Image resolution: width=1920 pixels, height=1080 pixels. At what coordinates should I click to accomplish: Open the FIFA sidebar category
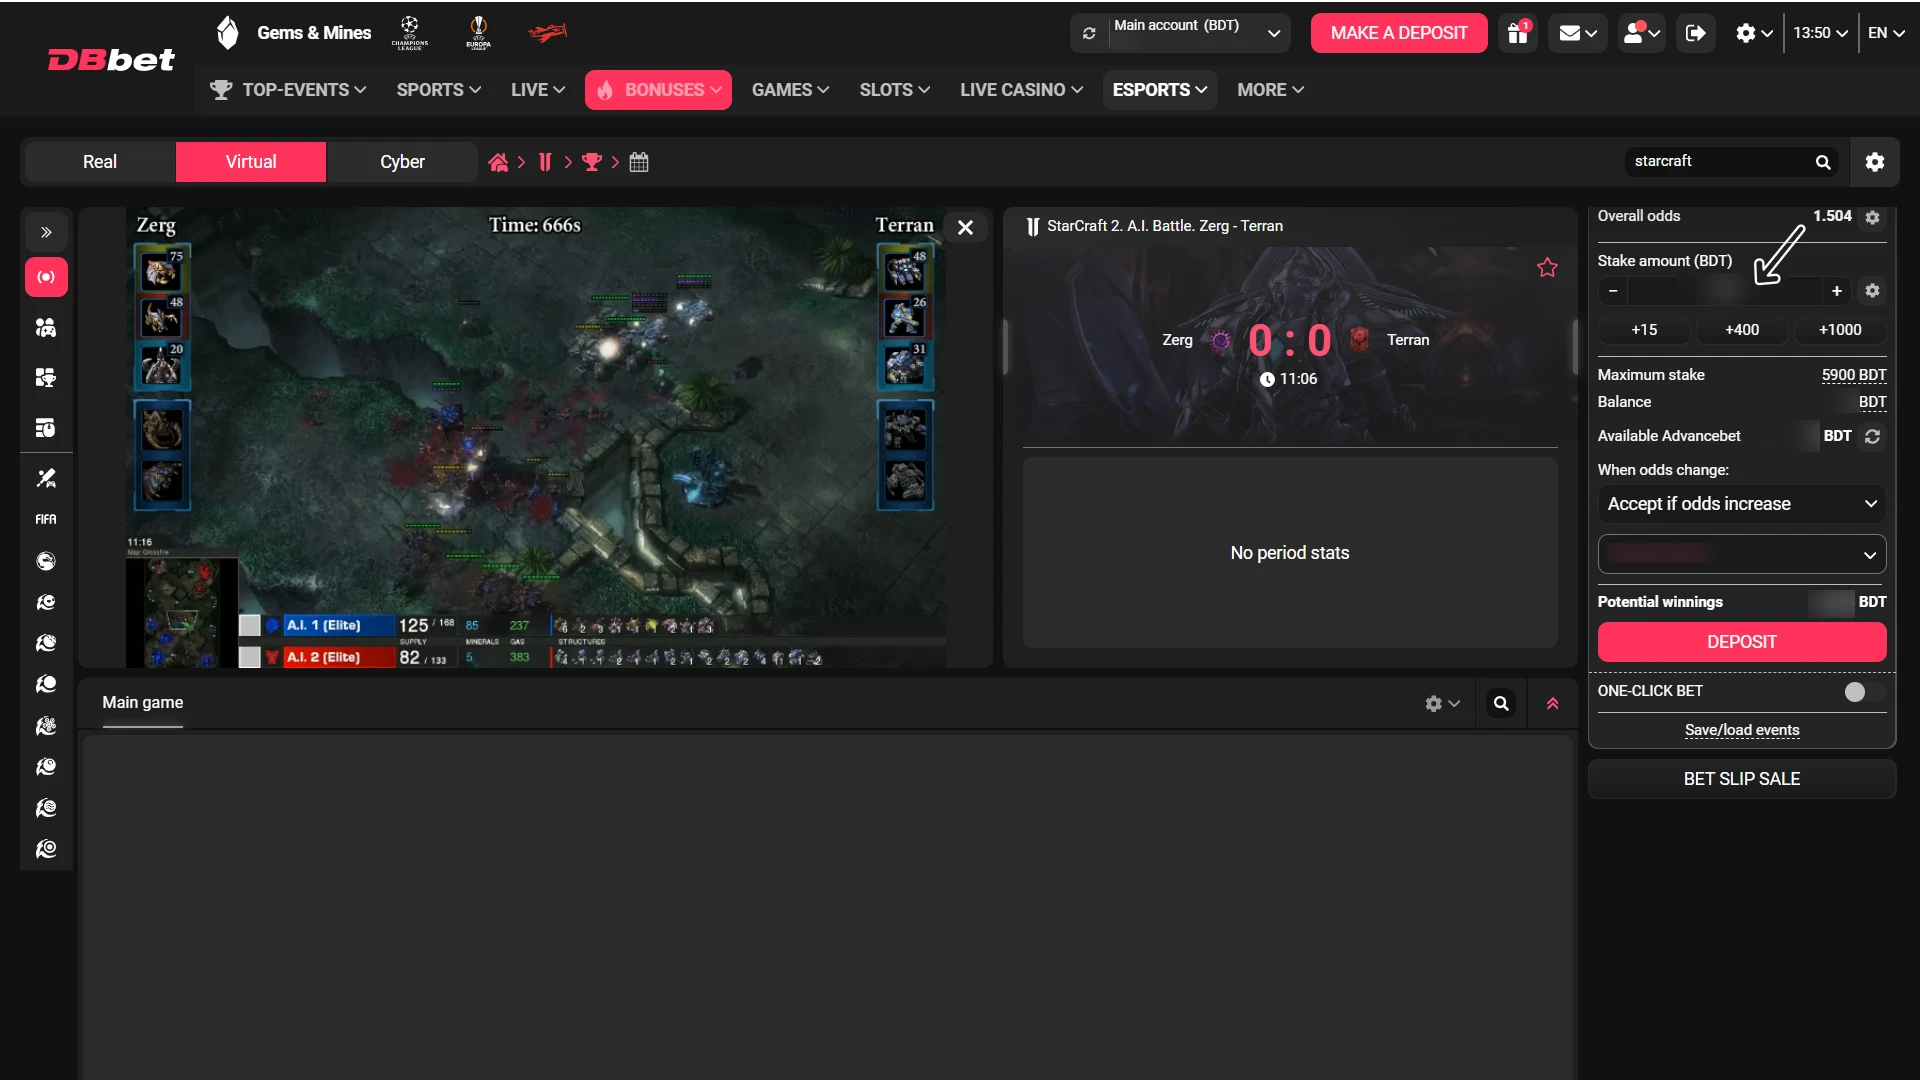pyautogui.click(x=46, y=519)
